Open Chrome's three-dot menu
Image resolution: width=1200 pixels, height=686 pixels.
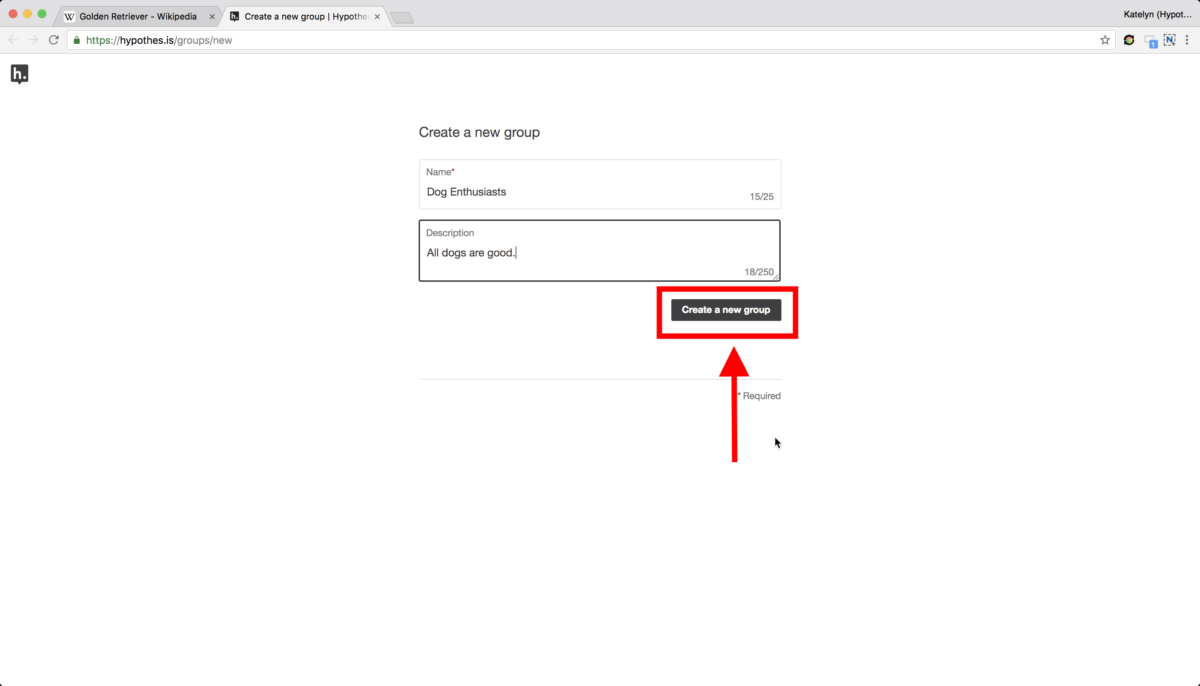click(x=1188, y=40)
